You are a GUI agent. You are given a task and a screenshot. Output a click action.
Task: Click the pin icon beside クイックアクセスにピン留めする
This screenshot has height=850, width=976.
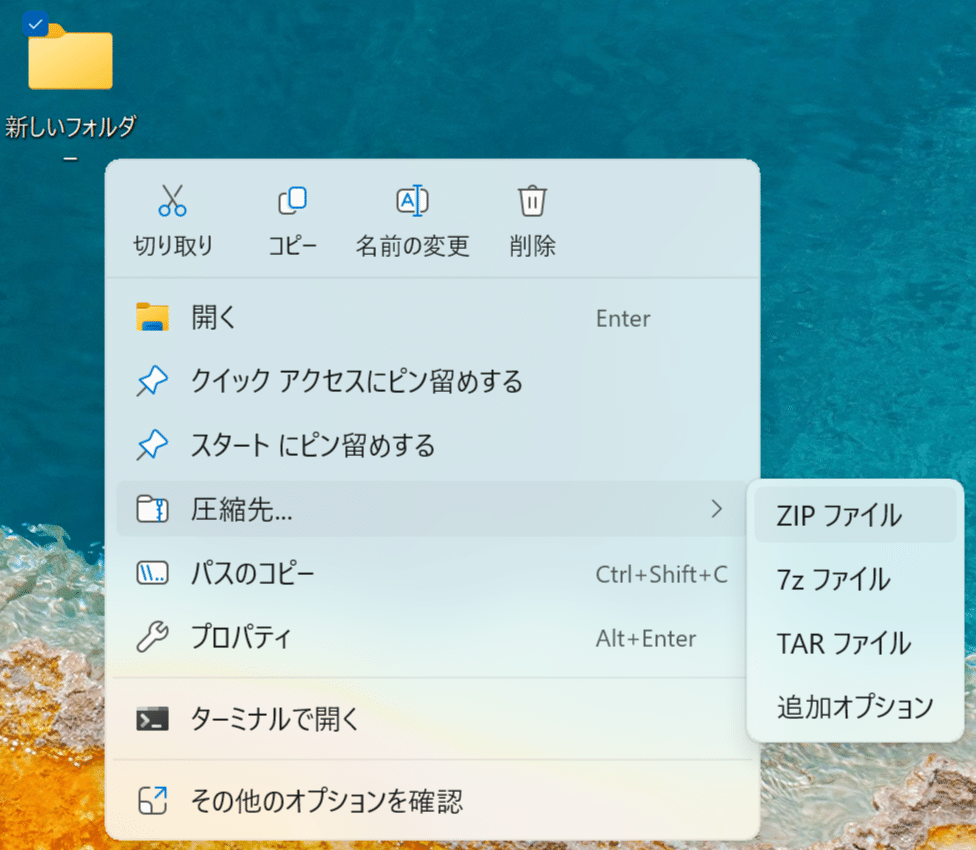pyautogui.click(x=152, y=382)
